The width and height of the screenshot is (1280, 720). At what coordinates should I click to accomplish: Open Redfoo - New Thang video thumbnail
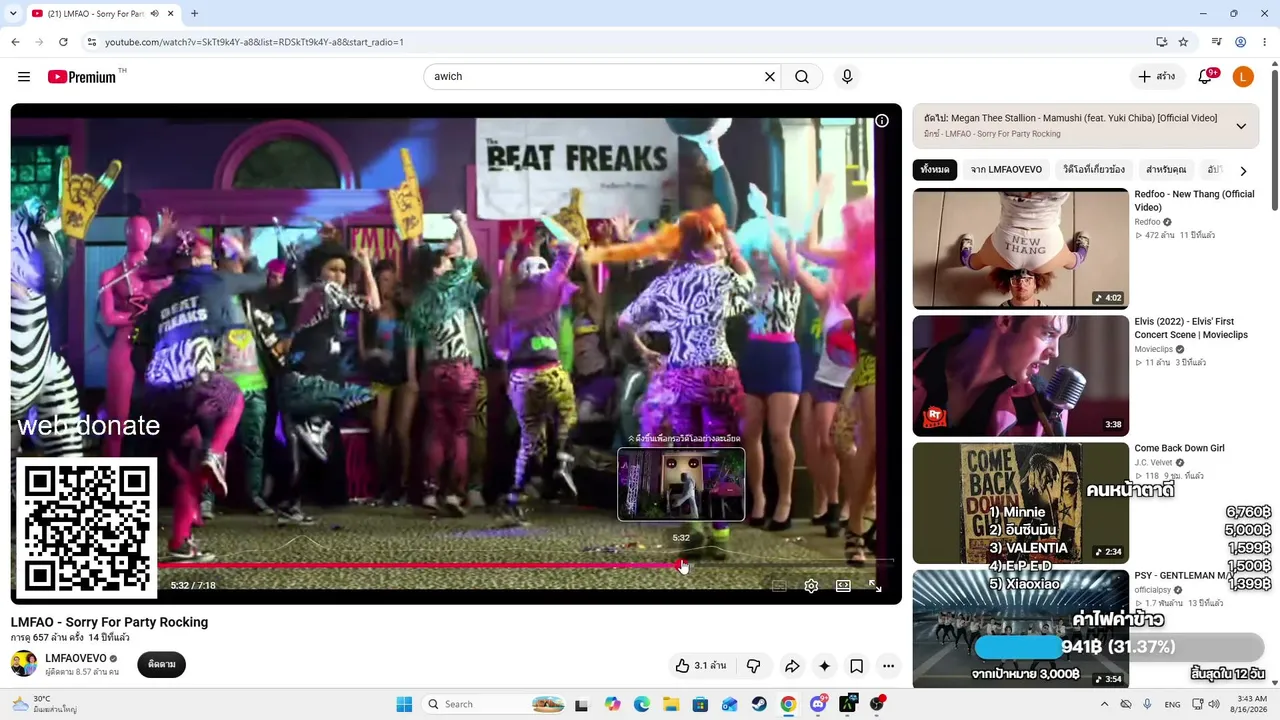click(x=1021, y=249)
